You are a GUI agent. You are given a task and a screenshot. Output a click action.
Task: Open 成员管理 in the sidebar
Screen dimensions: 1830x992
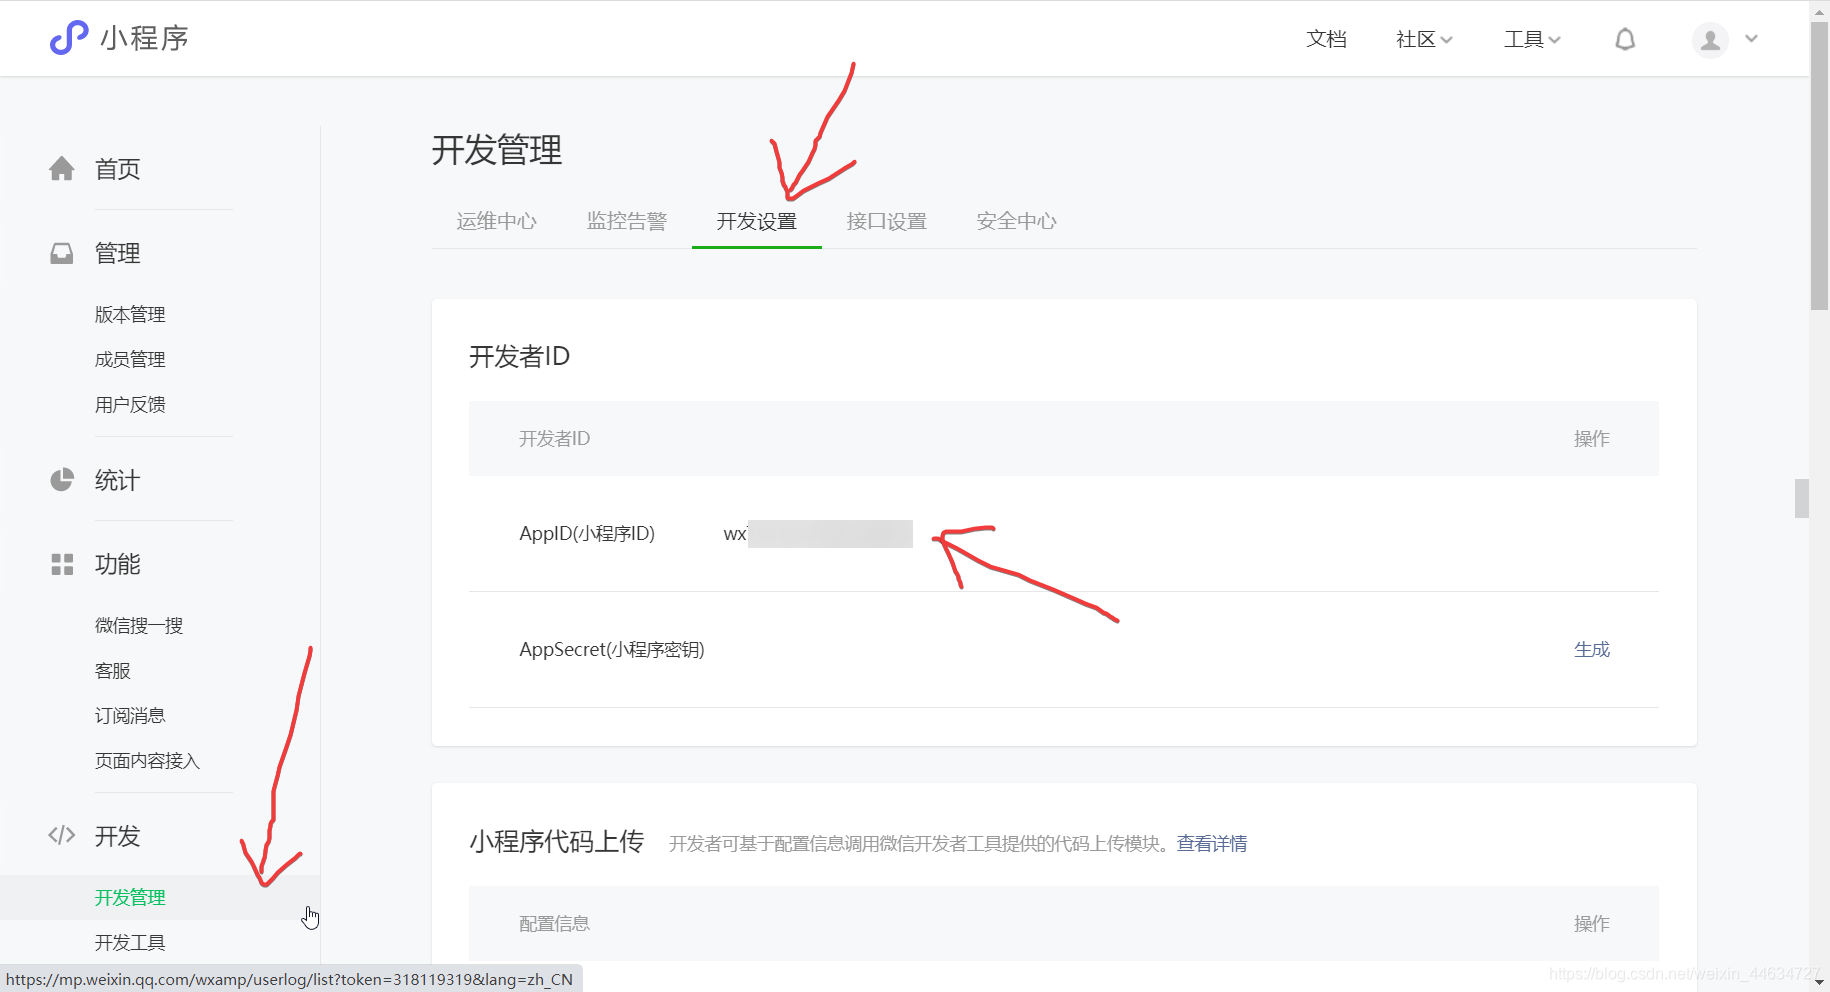[x=130, y=359]
